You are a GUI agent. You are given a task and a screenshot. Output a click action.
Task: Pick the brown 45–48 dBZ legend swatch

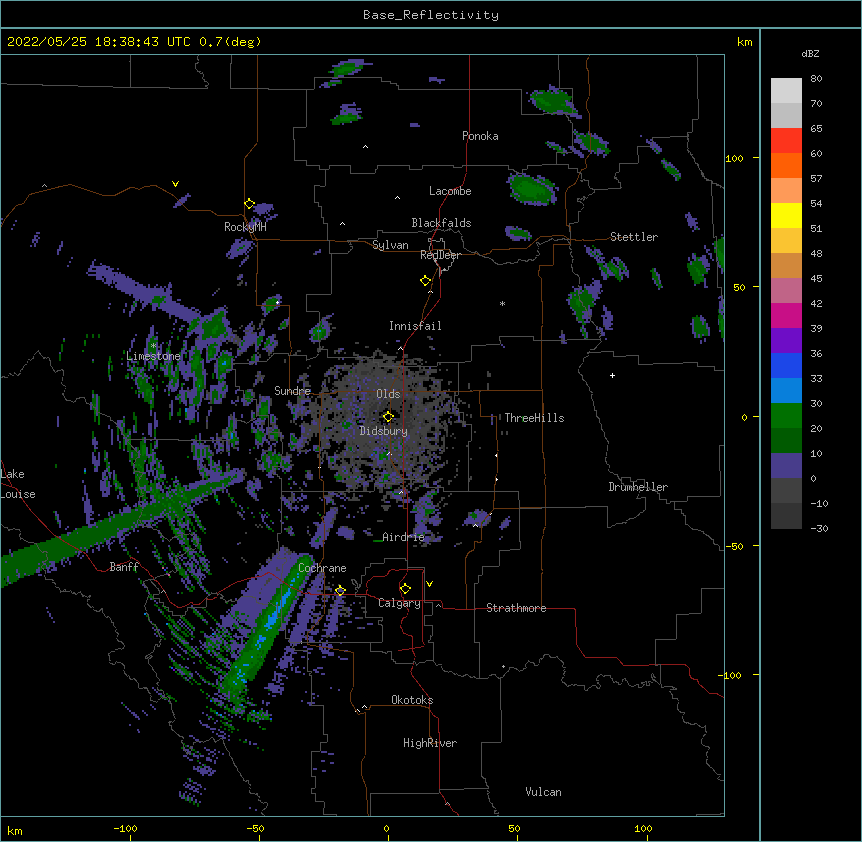[786, 265]
